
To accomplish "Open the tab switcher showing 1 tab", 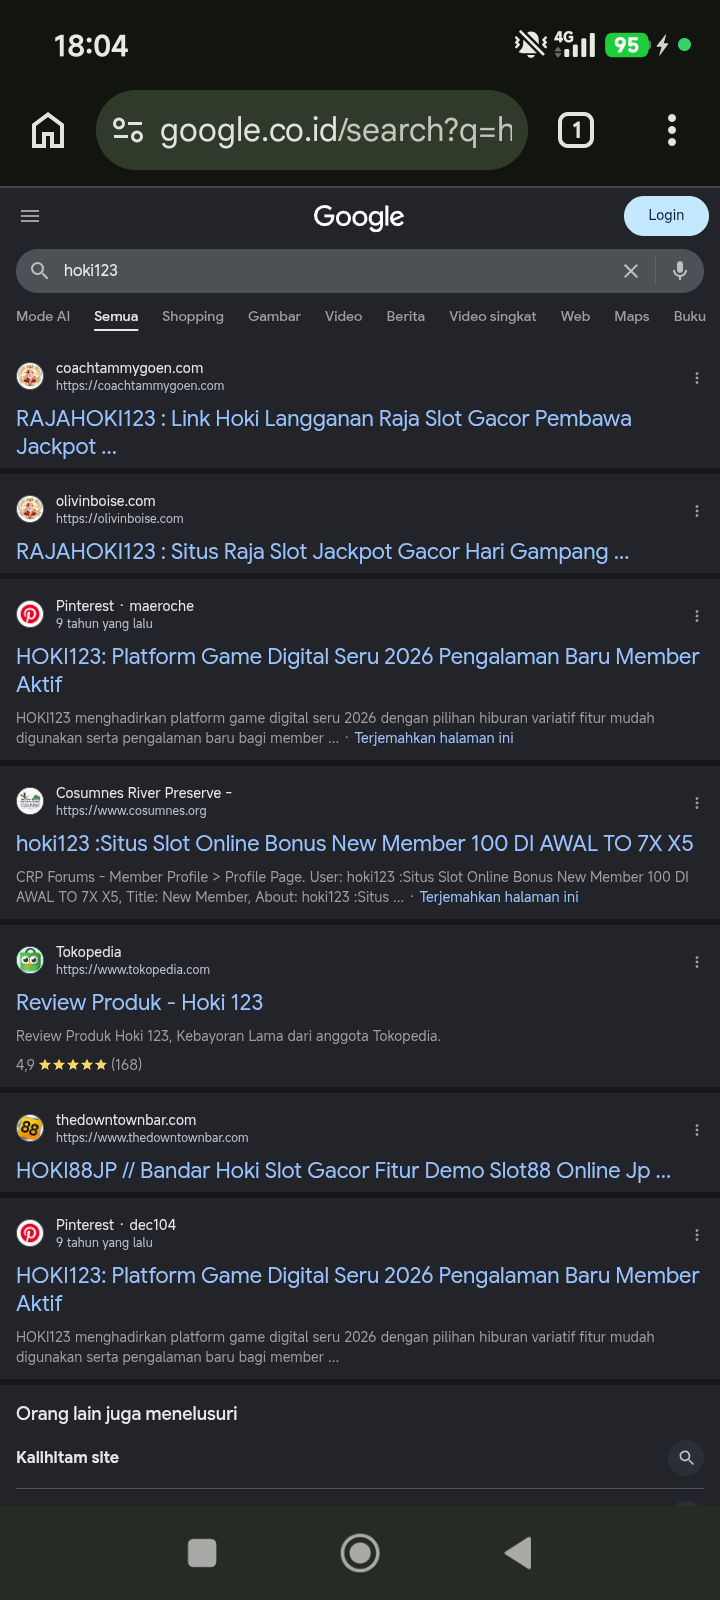I will click(x=575, y=130).
